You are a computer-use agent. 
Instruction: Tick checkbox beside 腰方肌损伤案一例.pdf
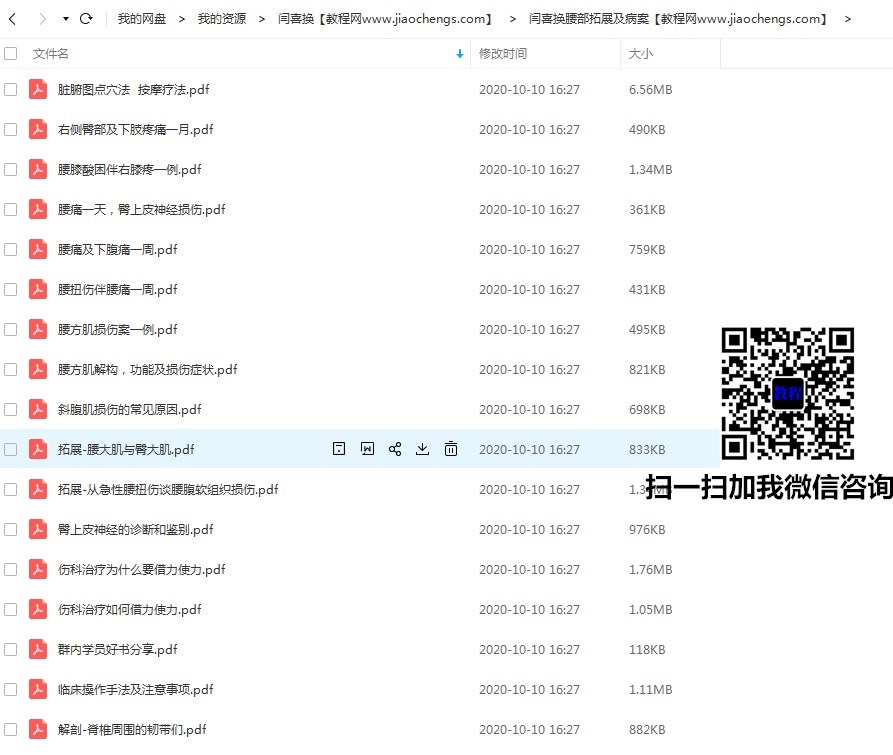click(10, 329)
